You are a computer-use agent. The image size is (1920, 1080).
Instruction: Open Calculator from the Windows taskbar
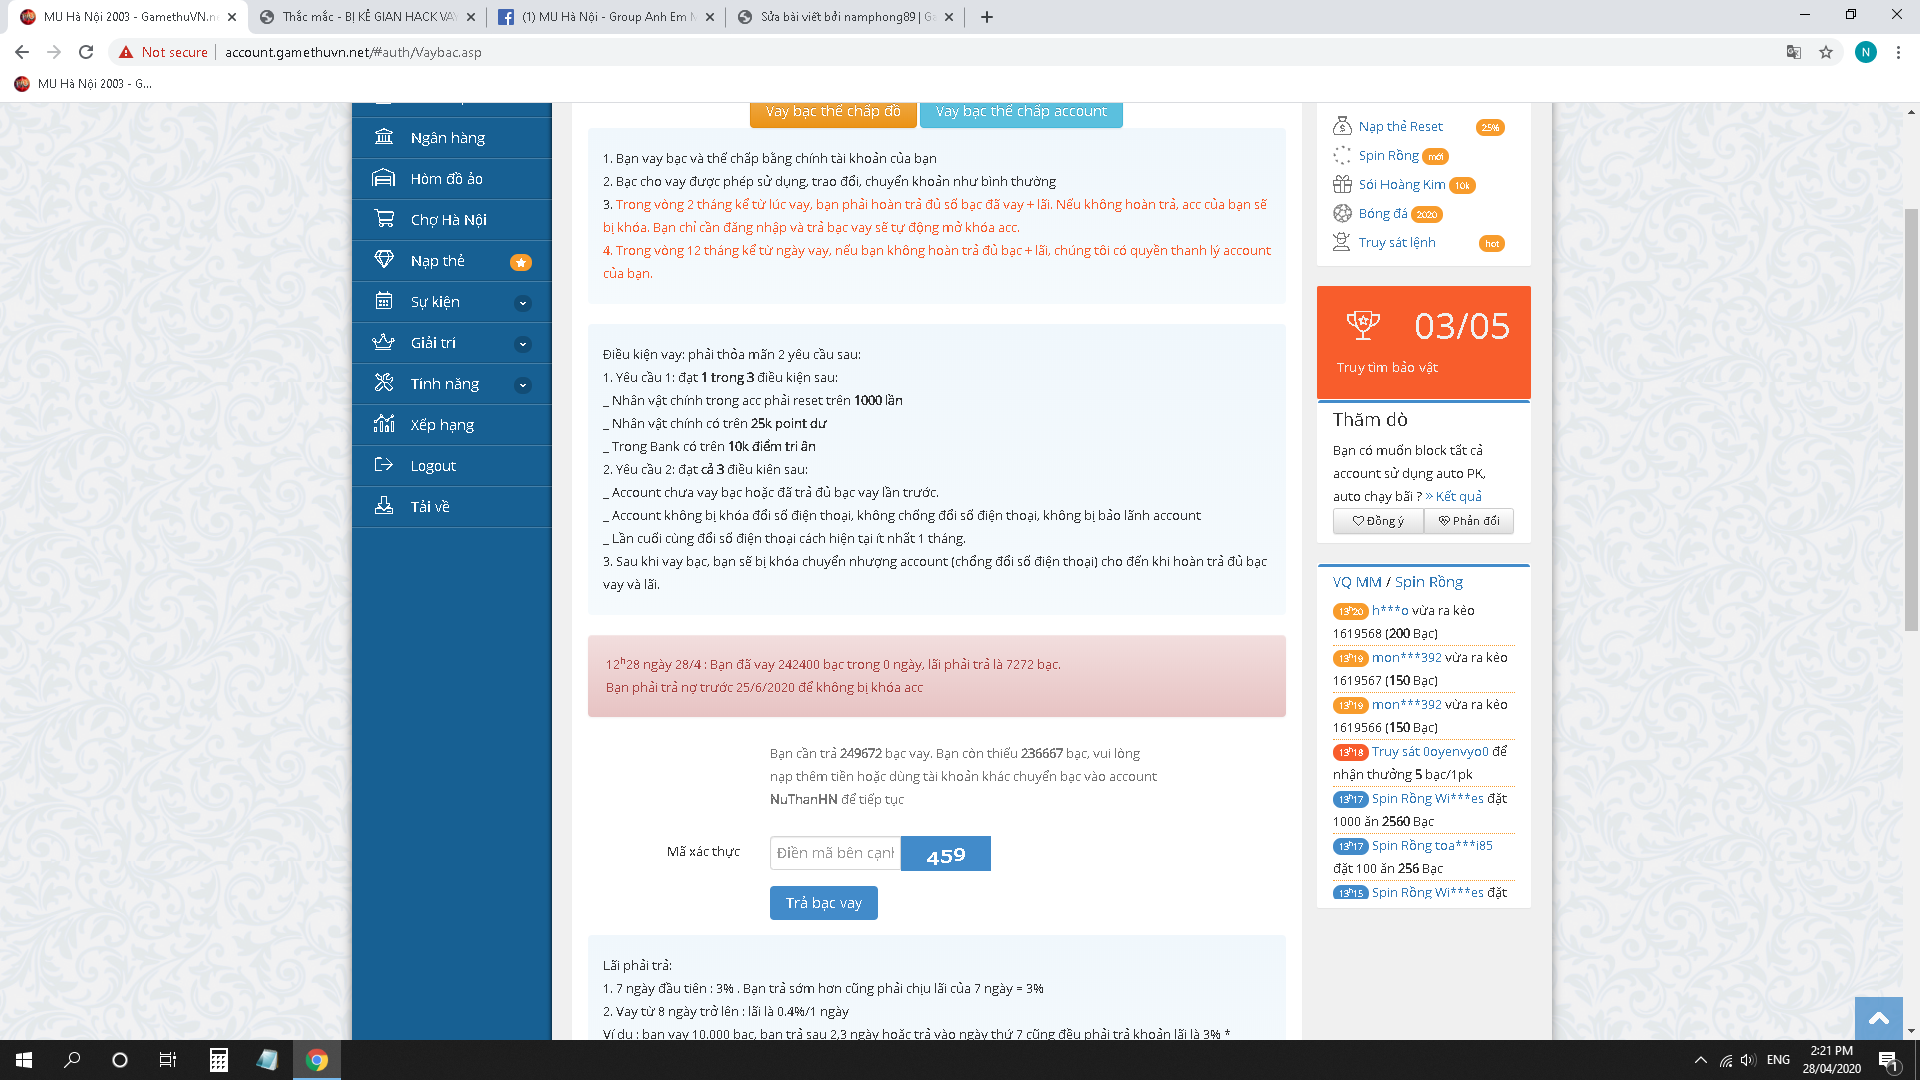[x=218, y=1060]
